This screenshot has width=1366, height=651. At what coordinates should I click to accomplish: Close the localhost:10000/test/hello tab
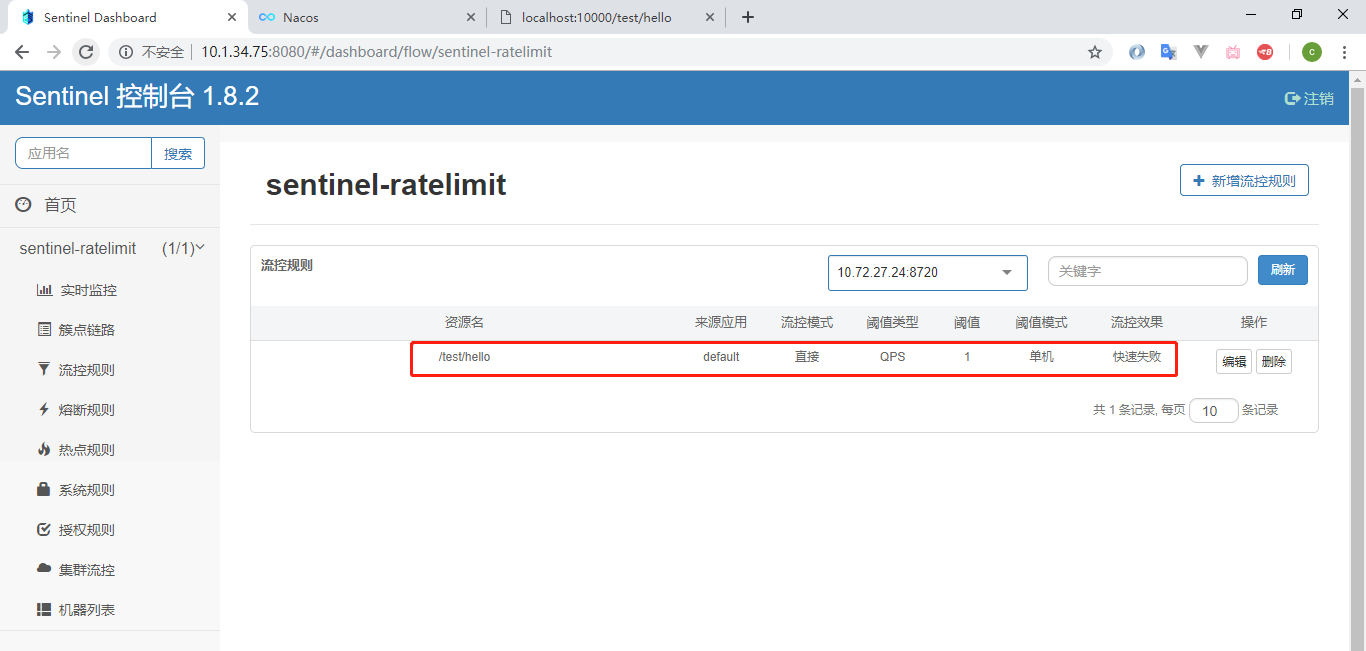(x=711, y=17)
